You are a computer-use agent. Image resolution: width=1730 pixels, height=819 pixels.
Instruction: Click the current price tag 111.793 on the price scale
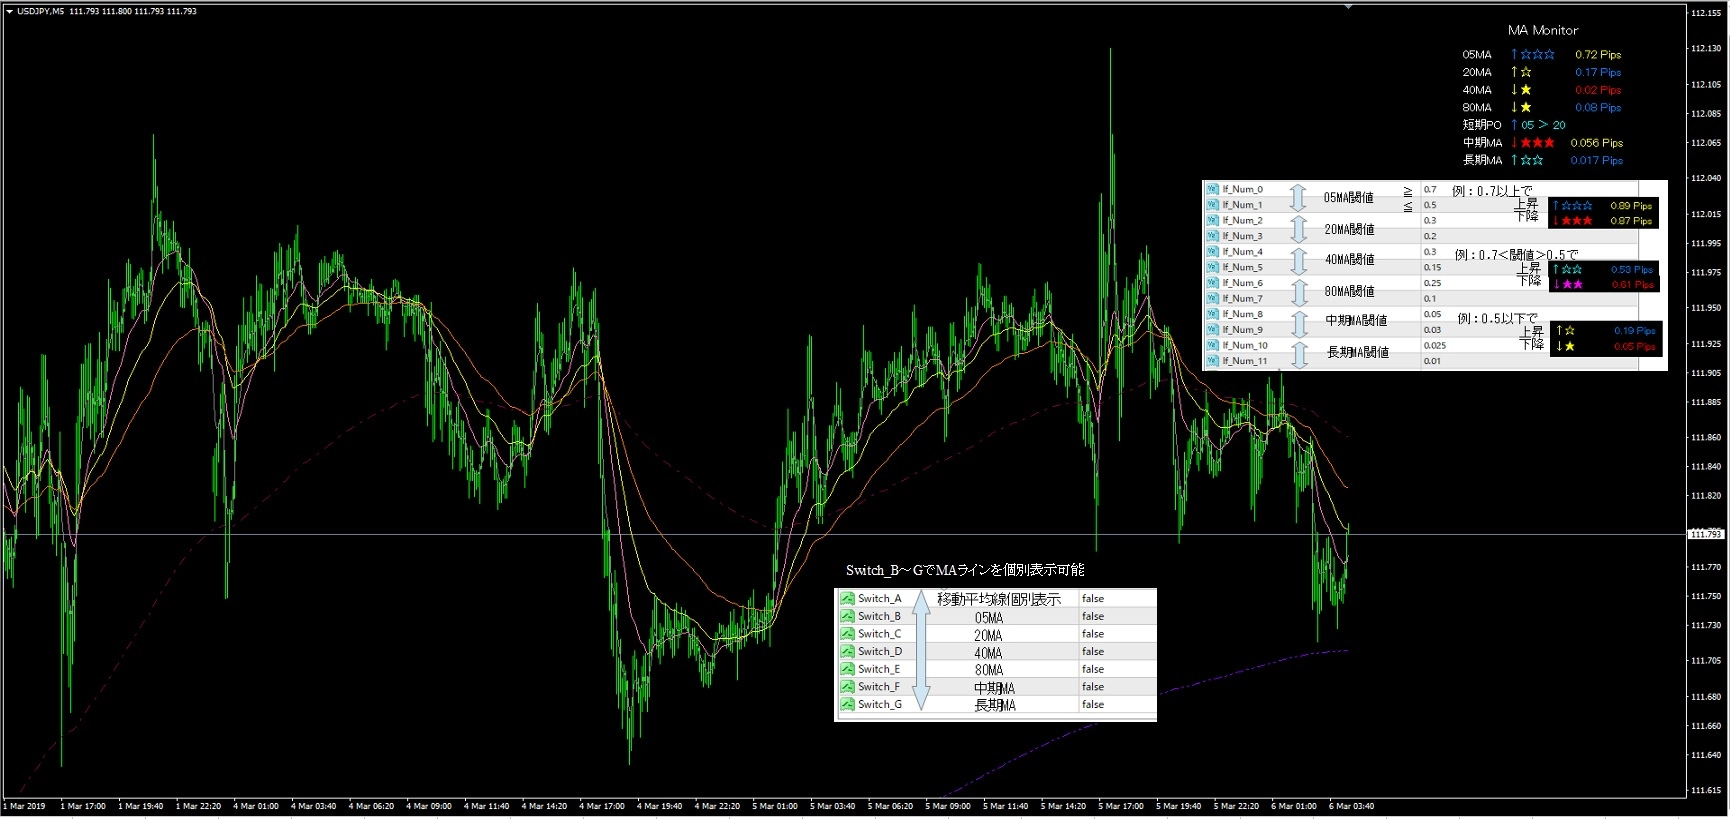pyautogui.click(x=1706, y=534)
